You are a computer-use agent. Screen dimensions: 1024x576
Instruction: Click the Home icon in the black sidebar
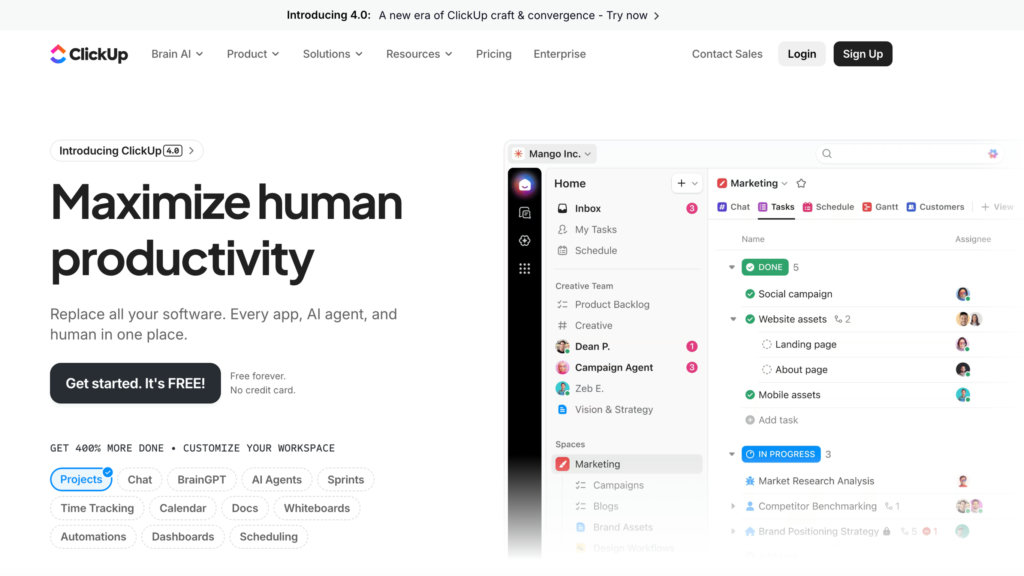pos(525,184)
